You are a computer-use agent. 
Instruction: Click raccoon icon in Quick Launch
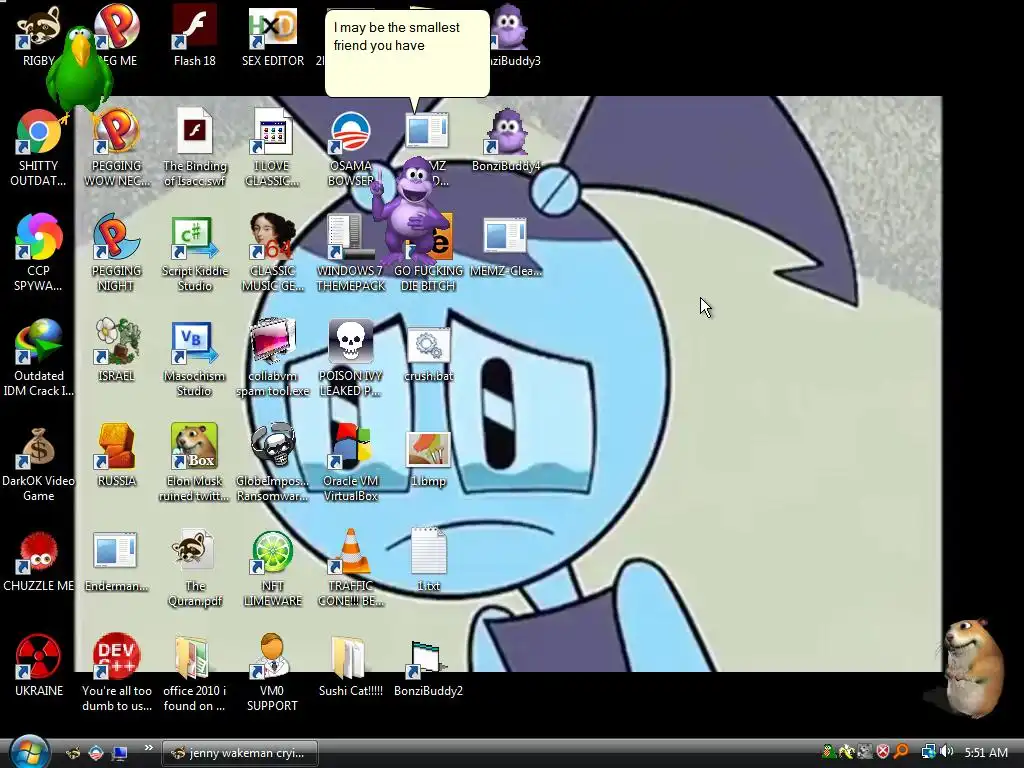pos(73,753)
